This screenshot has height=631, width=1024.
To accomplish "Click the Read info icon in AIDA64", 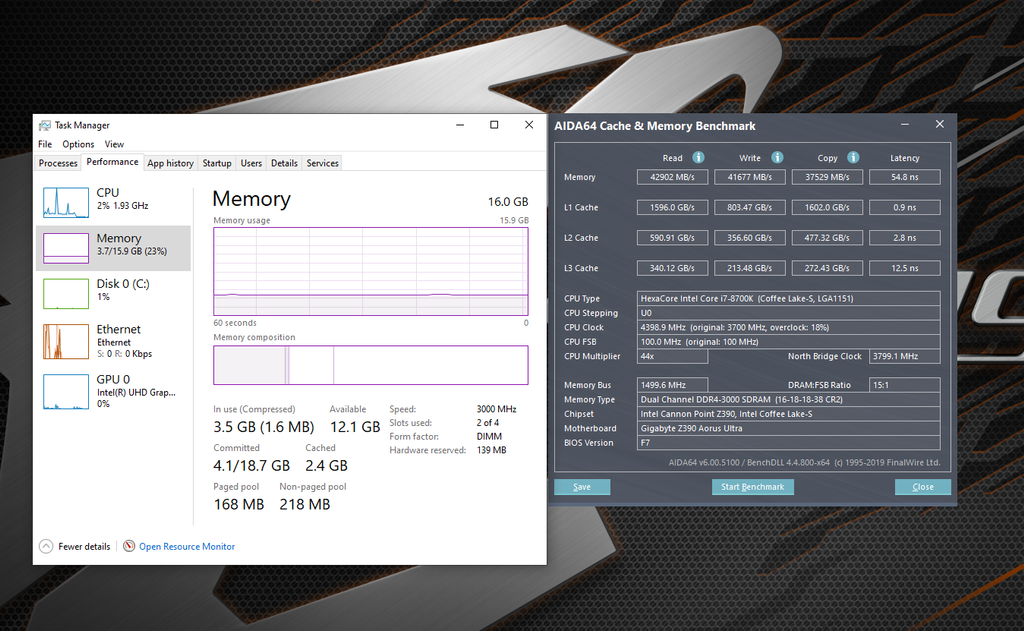I will pyautogui.click(x=698, y=157).
